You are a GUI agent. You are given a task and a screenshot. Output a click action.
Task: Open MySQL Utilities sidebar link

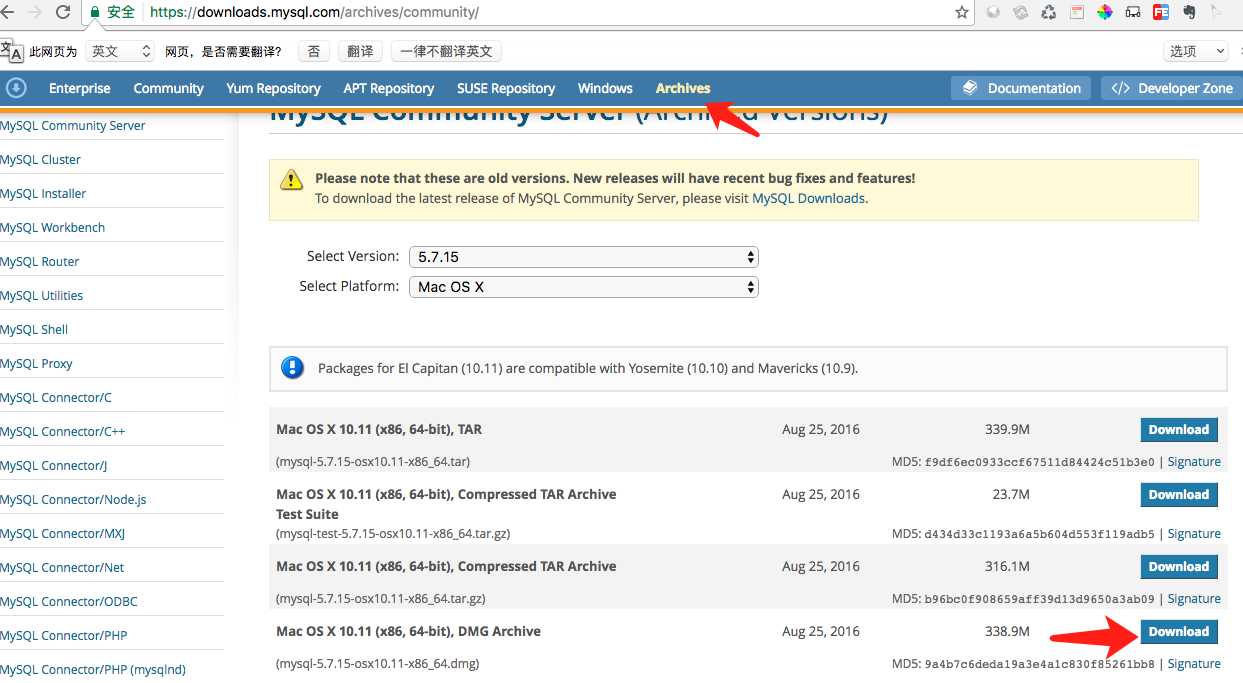click(x=41, y=295)
